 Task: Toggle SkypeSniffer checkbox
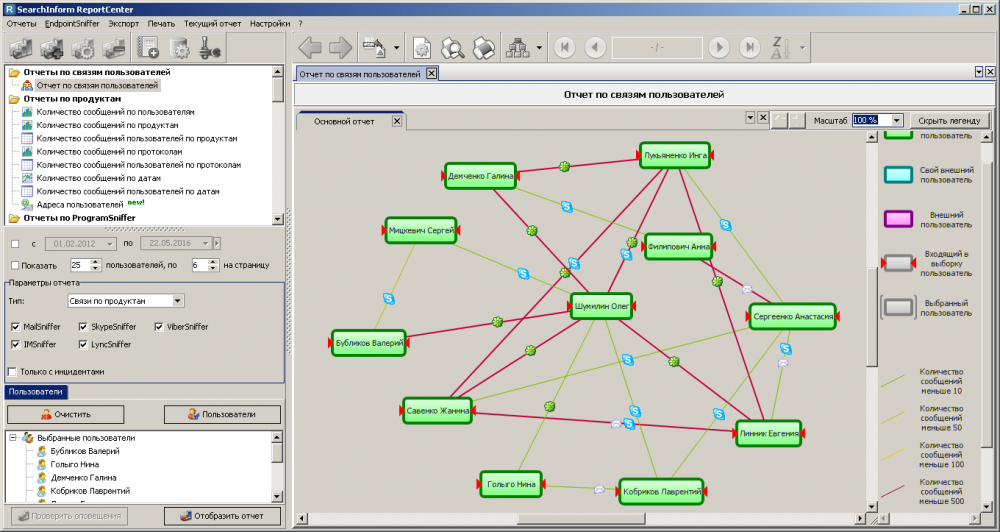(83, 327)
